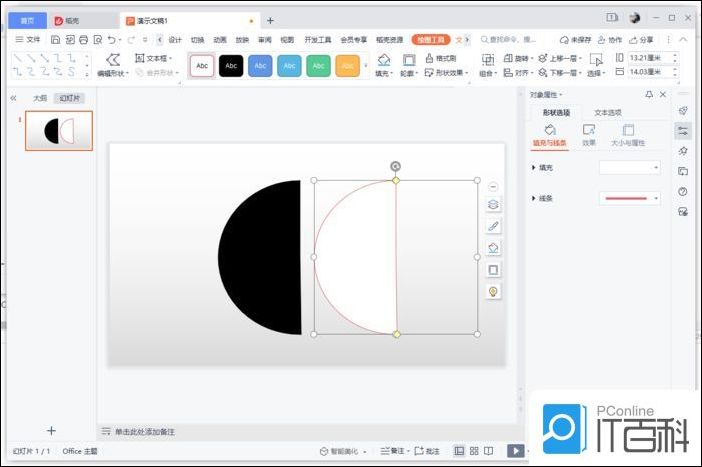Viewport: 702px width, 467px height.
Task: Click the help question mark sidebar icon
Action: tap(683, 191)
